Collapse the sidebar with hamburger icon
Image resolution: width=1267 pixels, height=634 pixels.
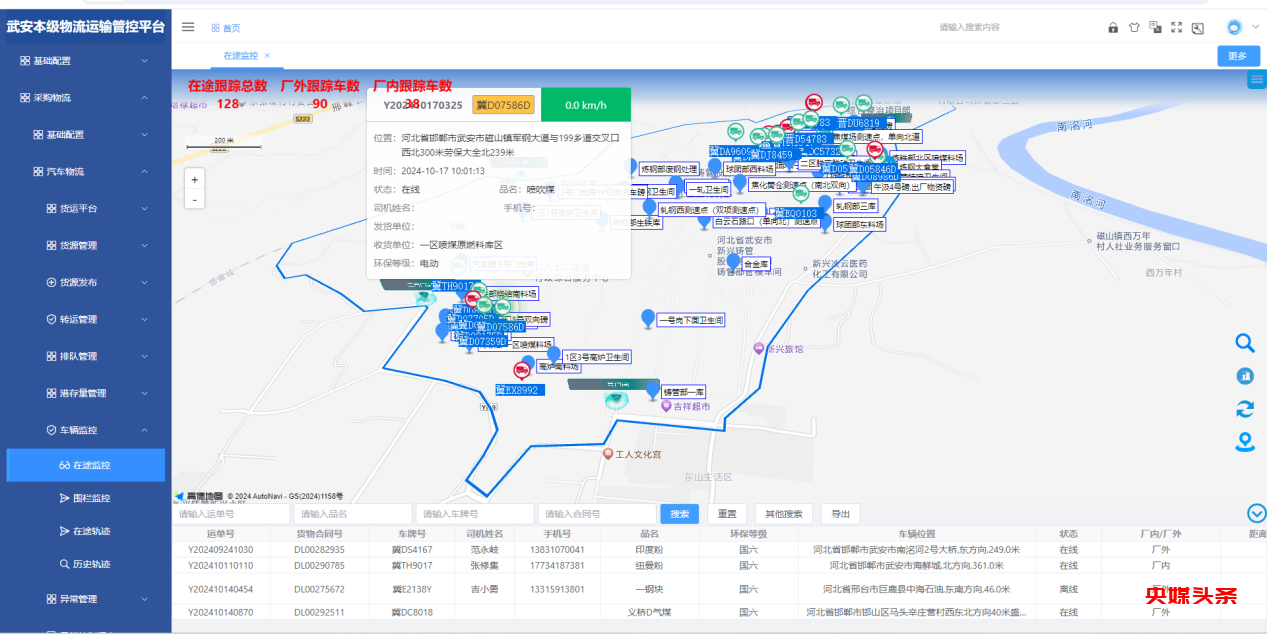point(188,27)
